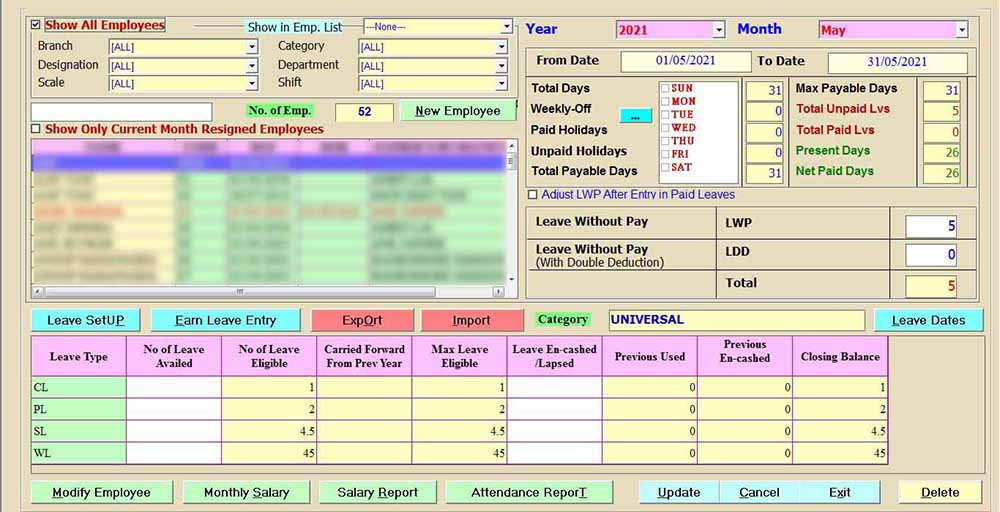Open the Monthly Salary screen
The image size is (1000, 512).
[x=246, y=492]
